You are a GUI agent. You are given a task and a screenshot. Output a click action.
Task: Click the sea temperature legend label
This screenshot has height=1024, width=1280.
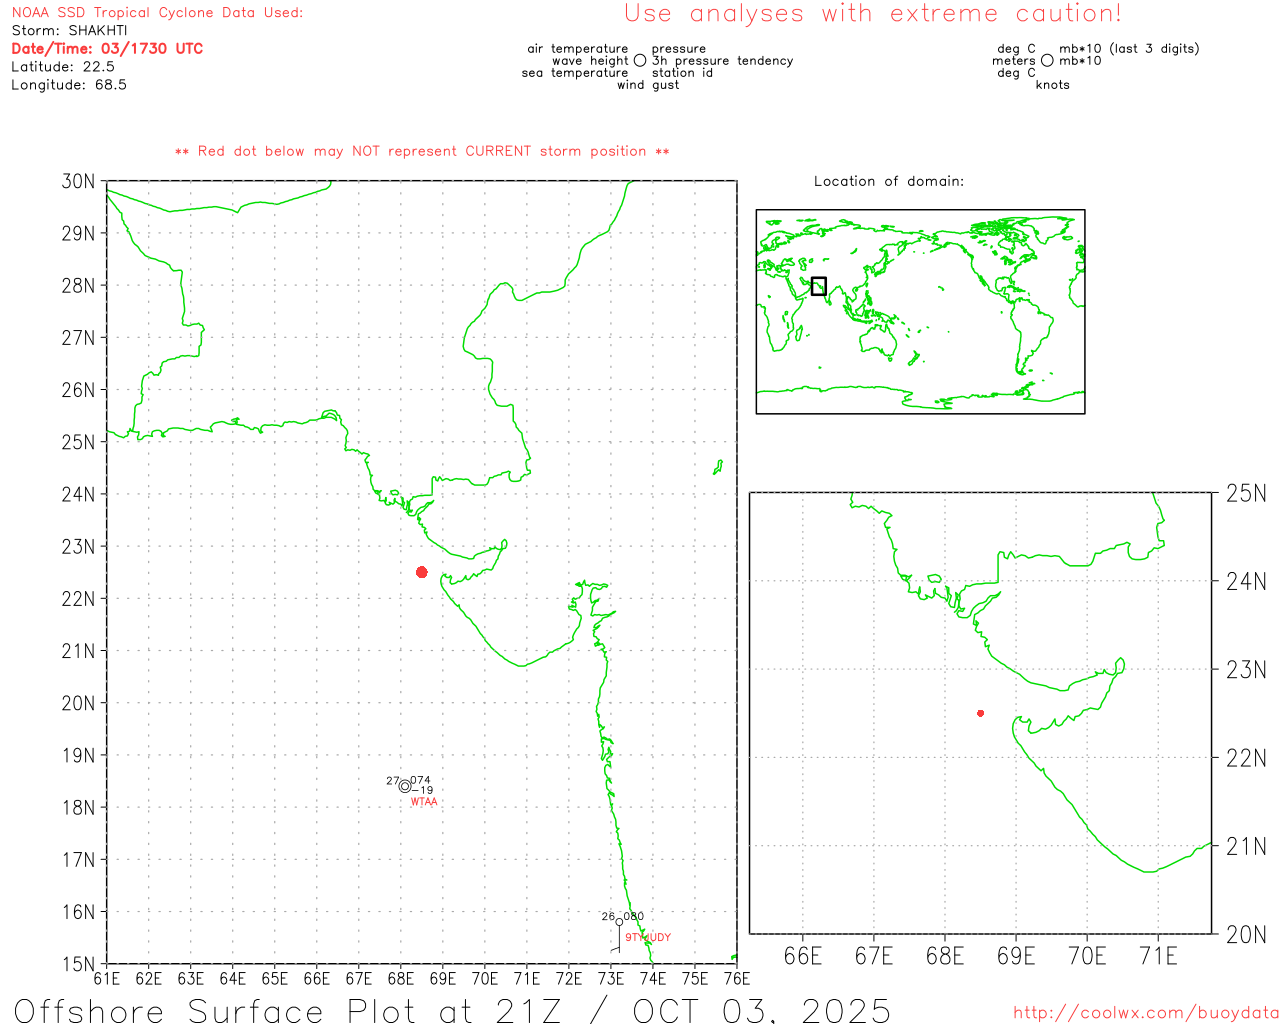[575, 73]
